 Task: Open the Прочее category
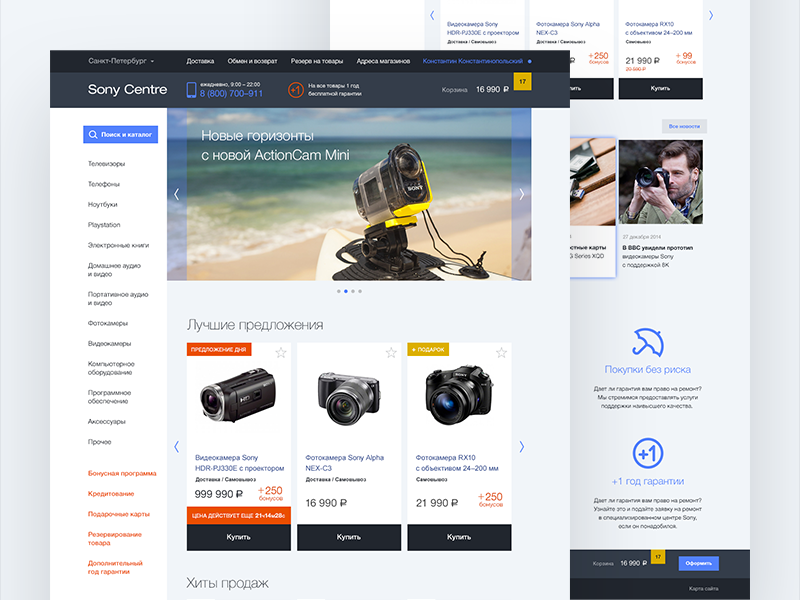99,442
